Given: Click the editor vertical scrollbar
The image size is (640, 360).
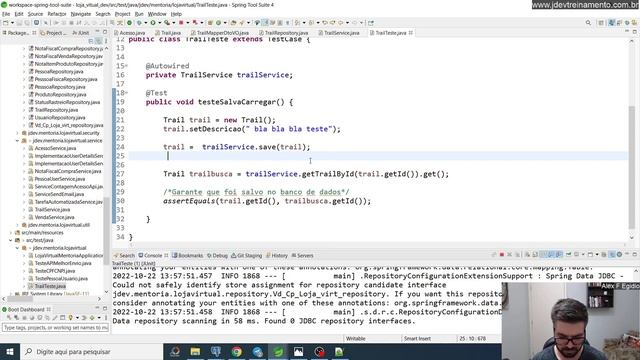Looking at the screenshot, I should (x=631, y=167).
